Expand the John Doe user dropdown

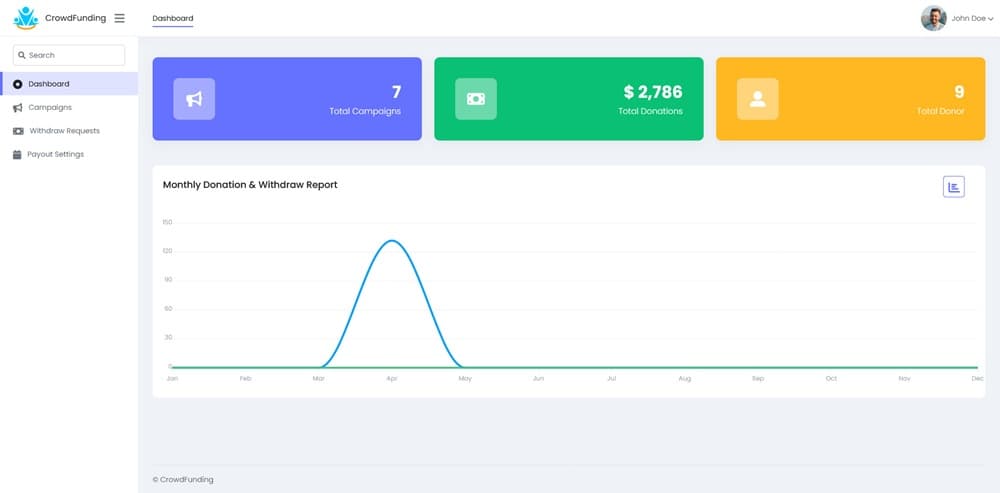pyautogui.click(x=973, y=18)
